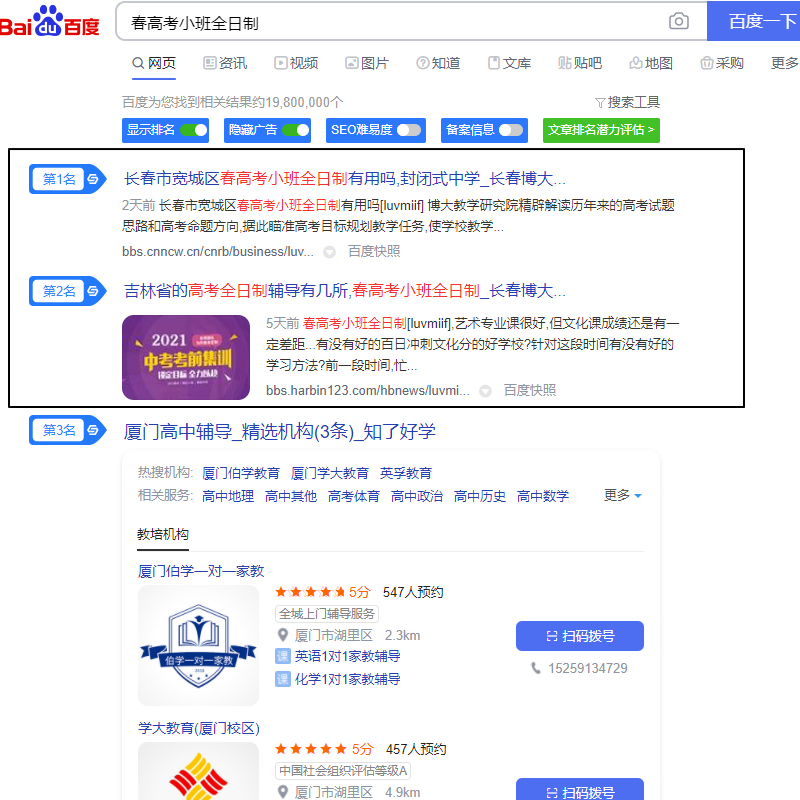Screen dimensions: 800x800
Task: Select 高中政治 related service
Action: pos(417,496)
